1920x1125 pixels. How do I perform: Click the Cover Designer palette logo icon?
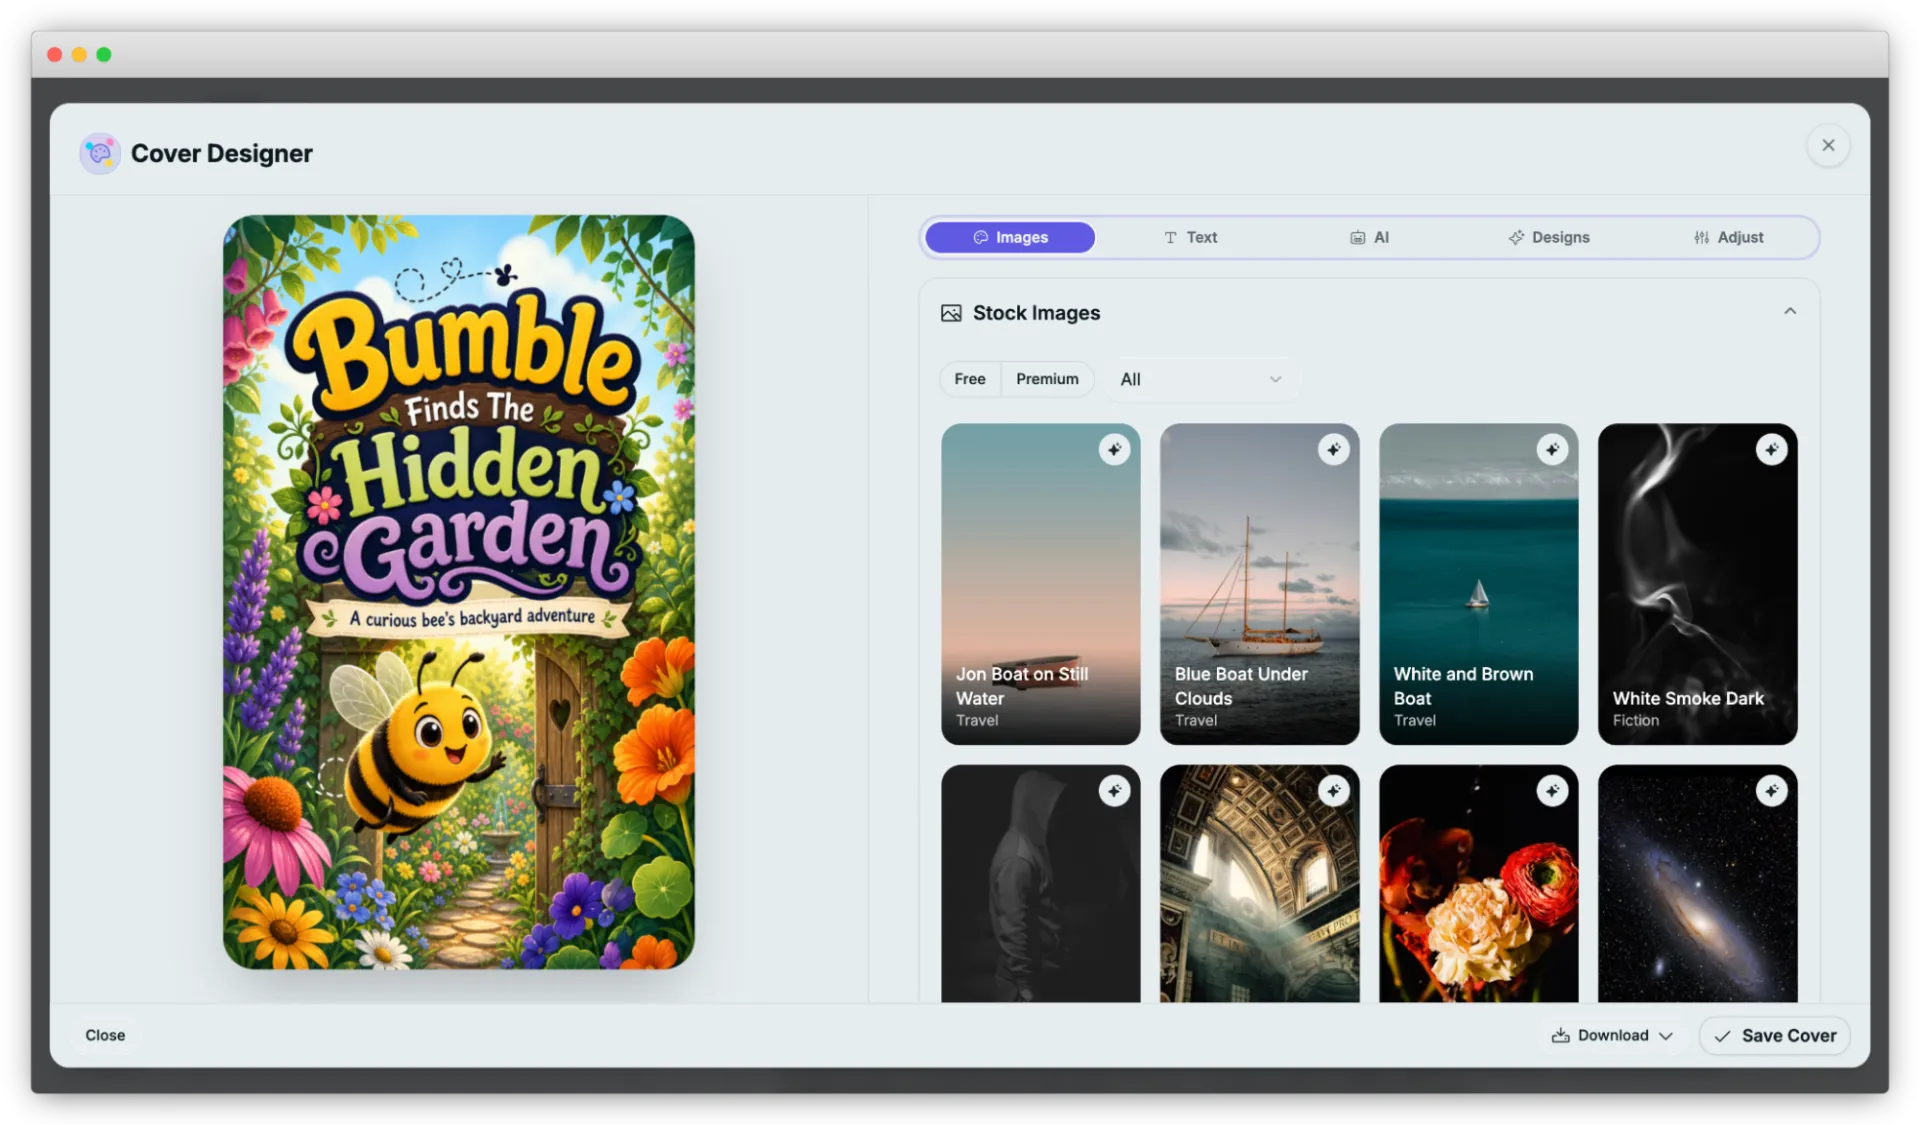[100, 153]
